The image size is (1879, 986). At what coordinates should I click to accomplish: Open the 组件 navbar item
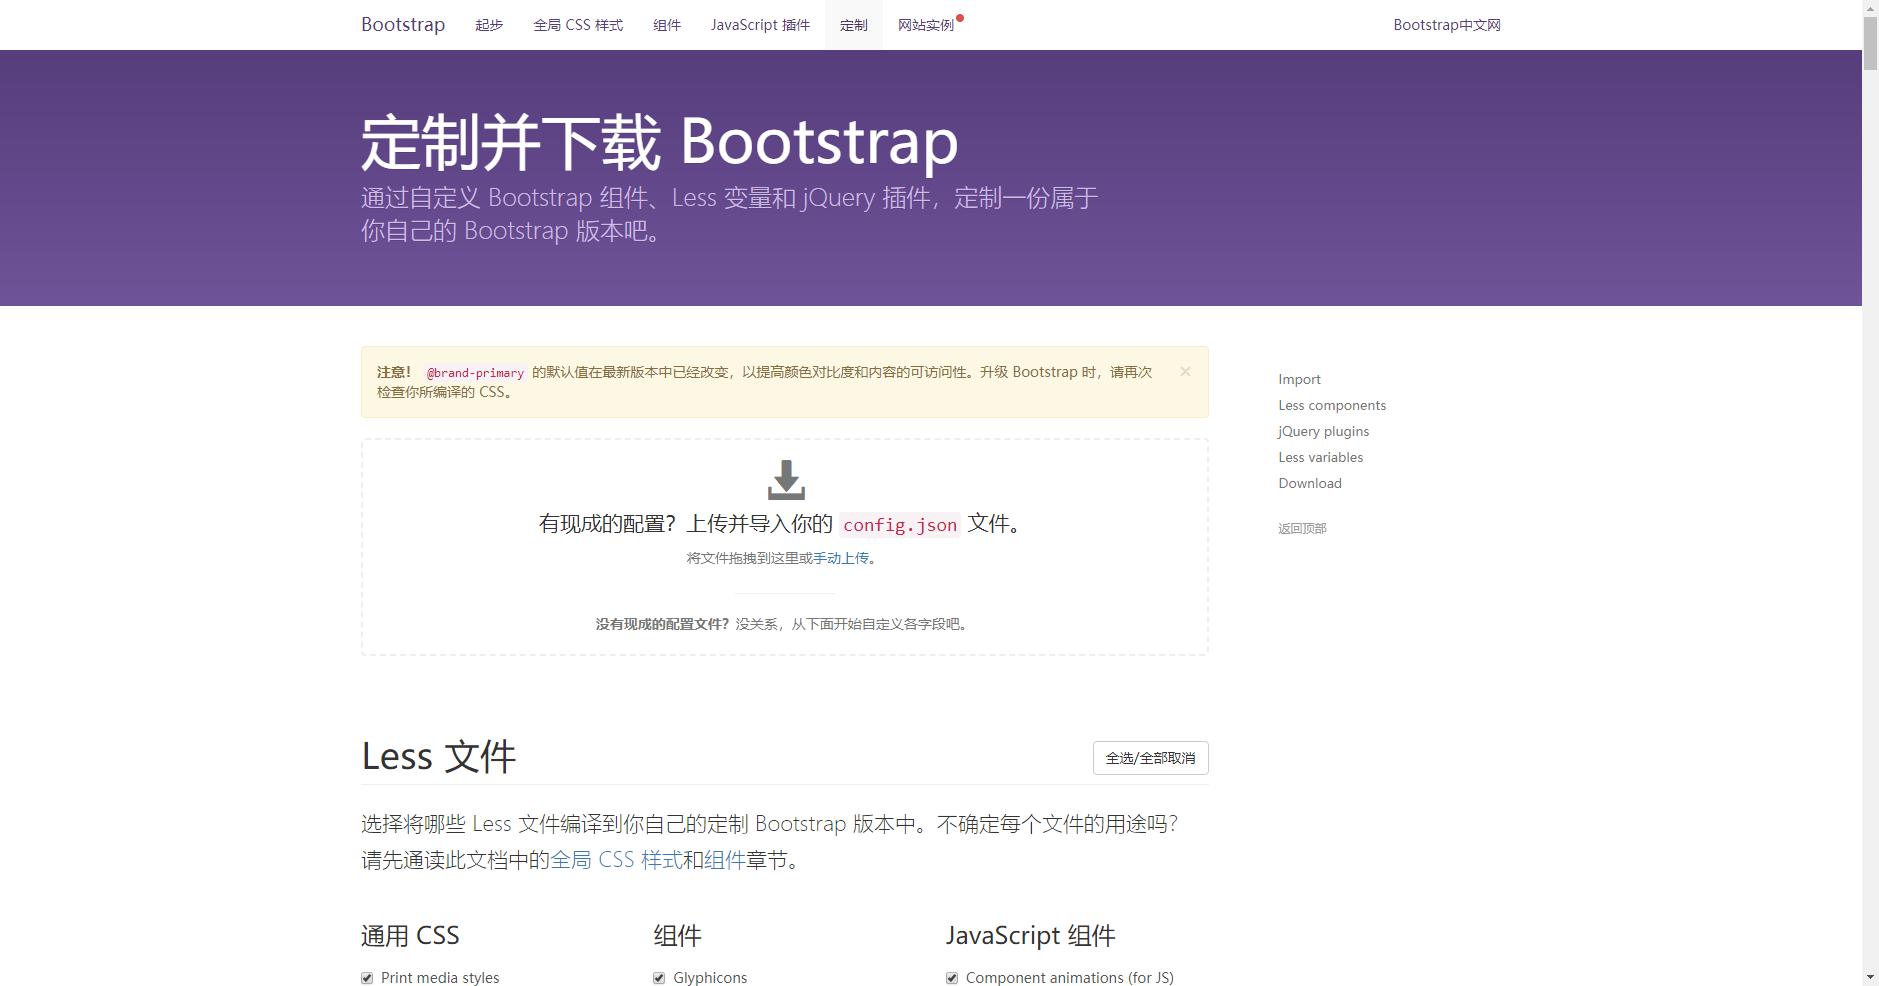point(667,25)
